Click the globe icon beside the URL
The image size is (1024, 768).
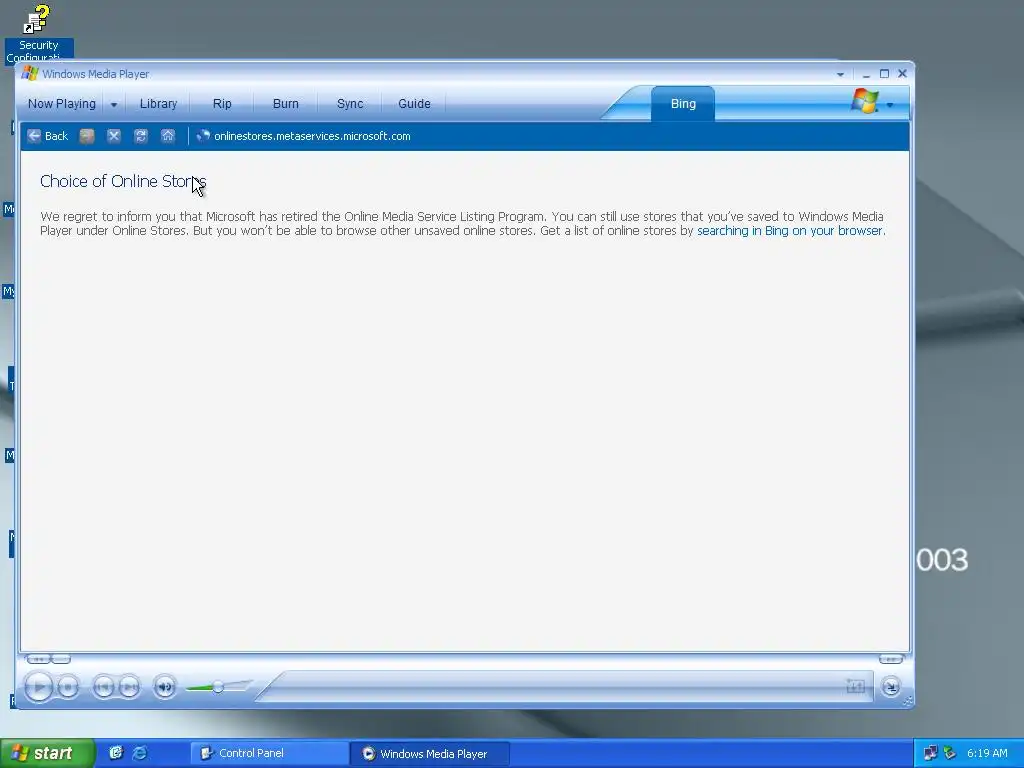pos(203,136)
